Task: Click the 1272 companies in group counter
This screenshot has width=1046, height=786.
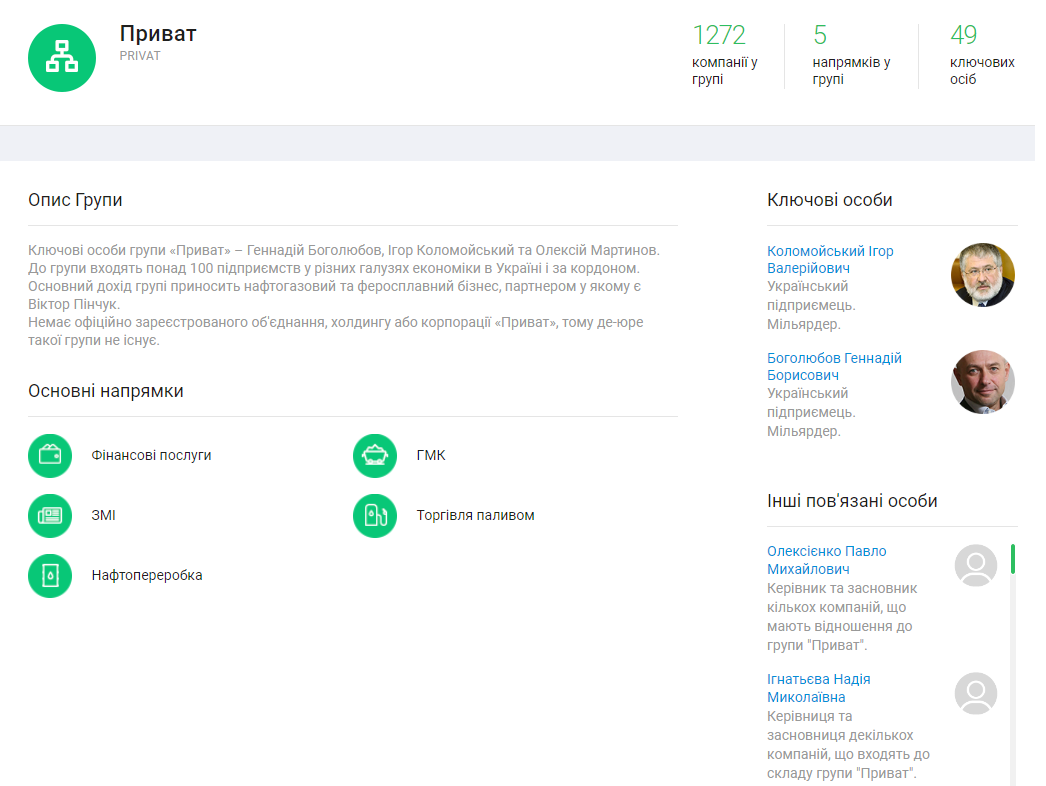Action: point(720,36)
